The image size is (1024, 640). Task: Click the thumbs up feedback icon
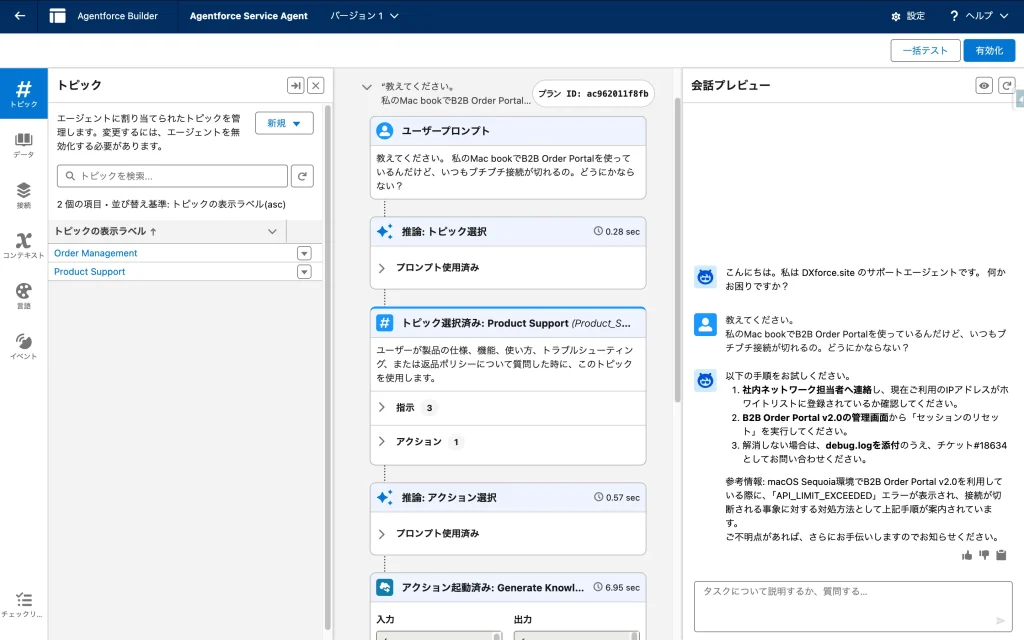click(x=966, y=555)
